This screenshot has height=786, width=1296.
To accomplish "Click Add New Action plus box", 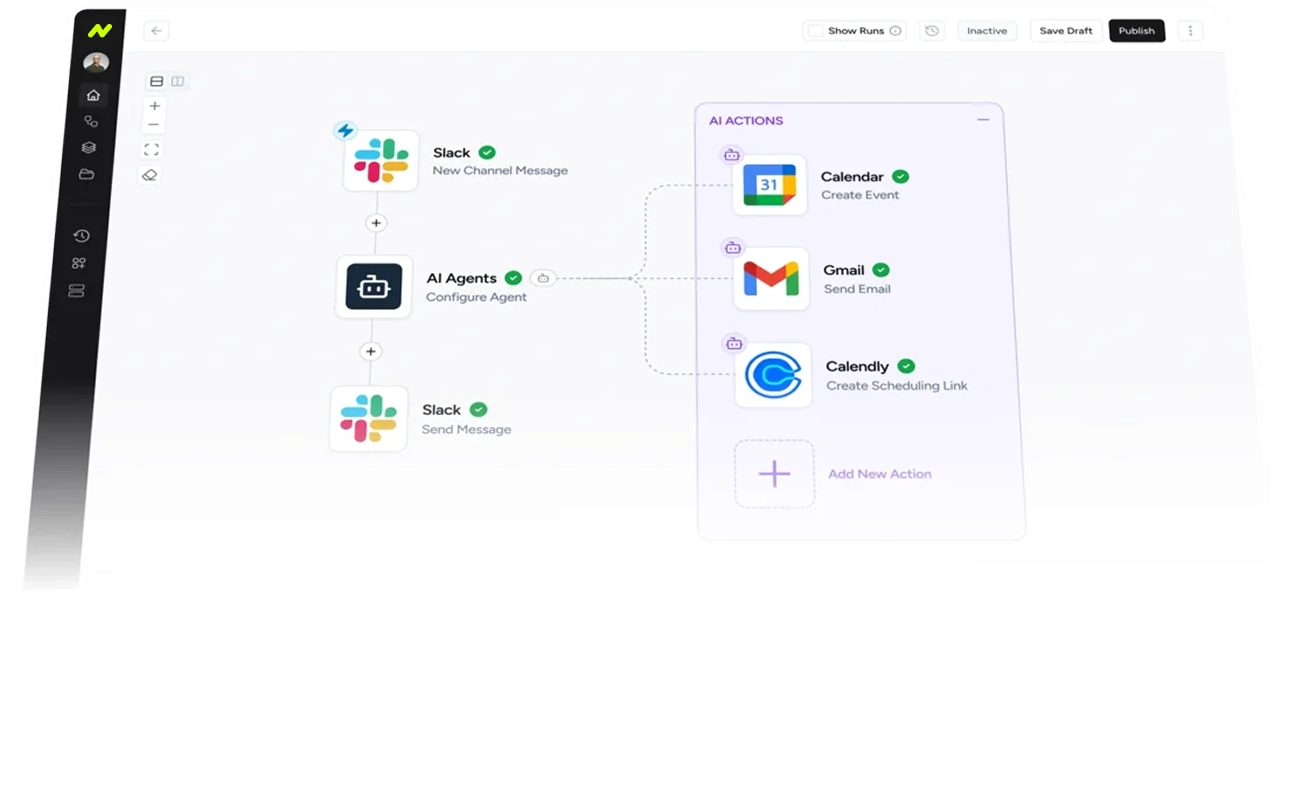I will [x=774, y=474].
